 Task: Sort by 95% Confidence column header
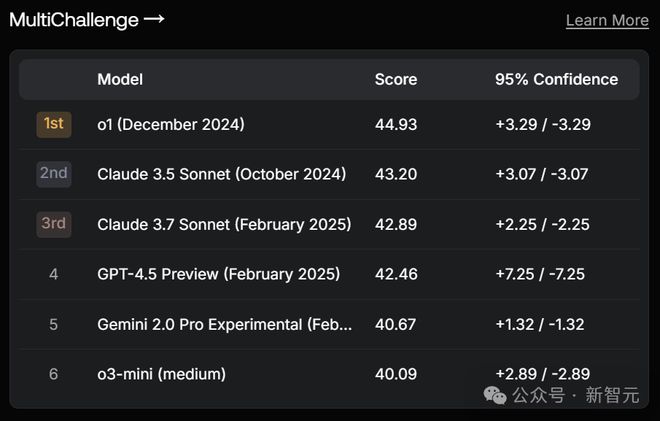pyautogui.click(x=556, y=79)
